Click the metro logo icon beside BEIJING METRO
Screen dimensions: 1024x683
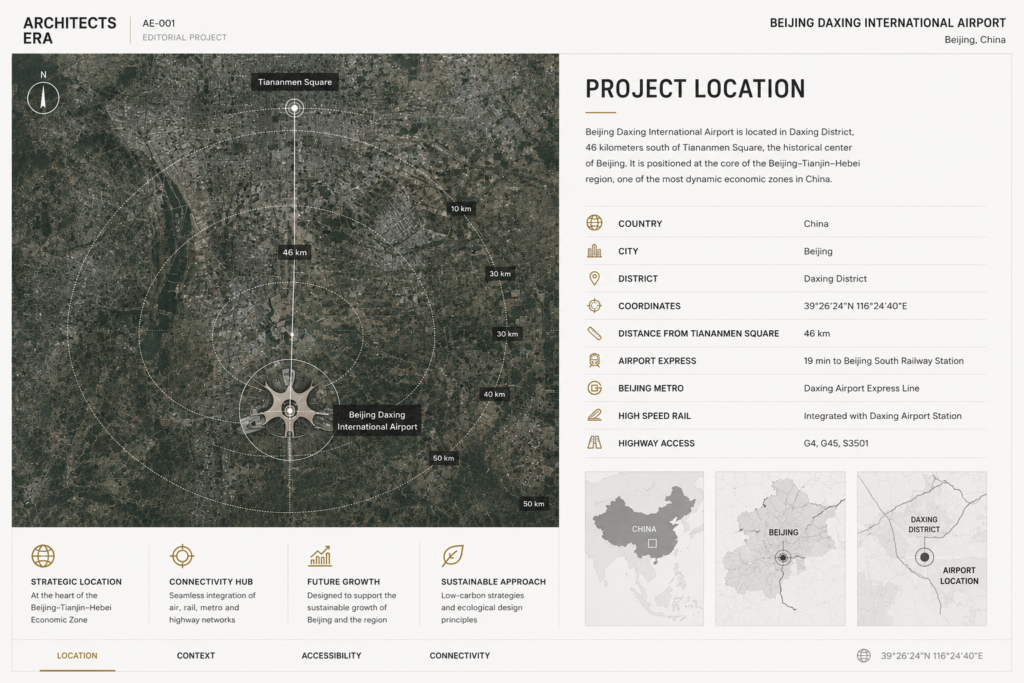594,388
